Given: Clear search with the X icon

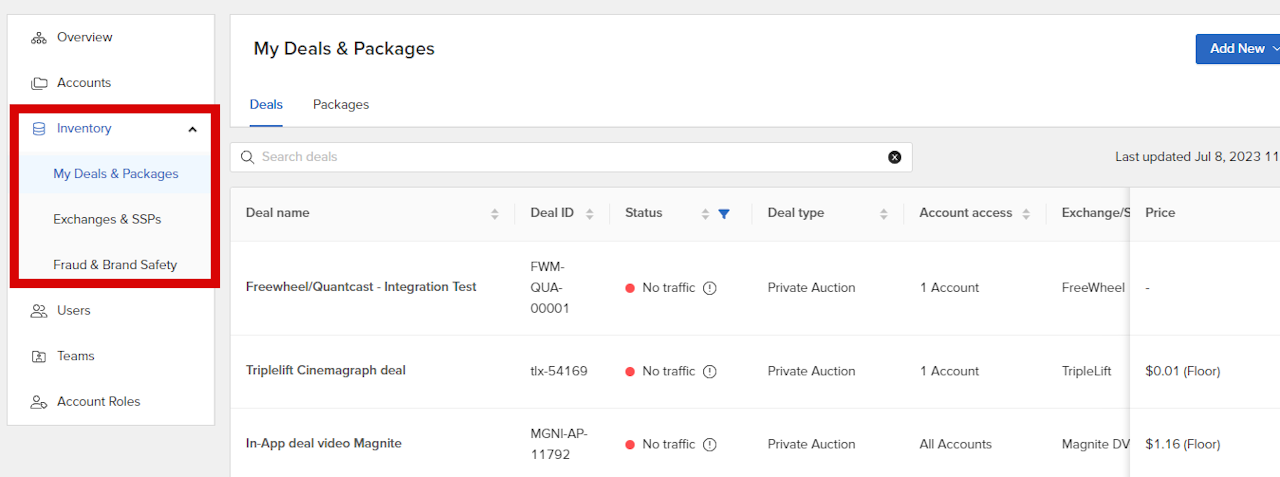Looking at the screenshot, I should (895, 157).
